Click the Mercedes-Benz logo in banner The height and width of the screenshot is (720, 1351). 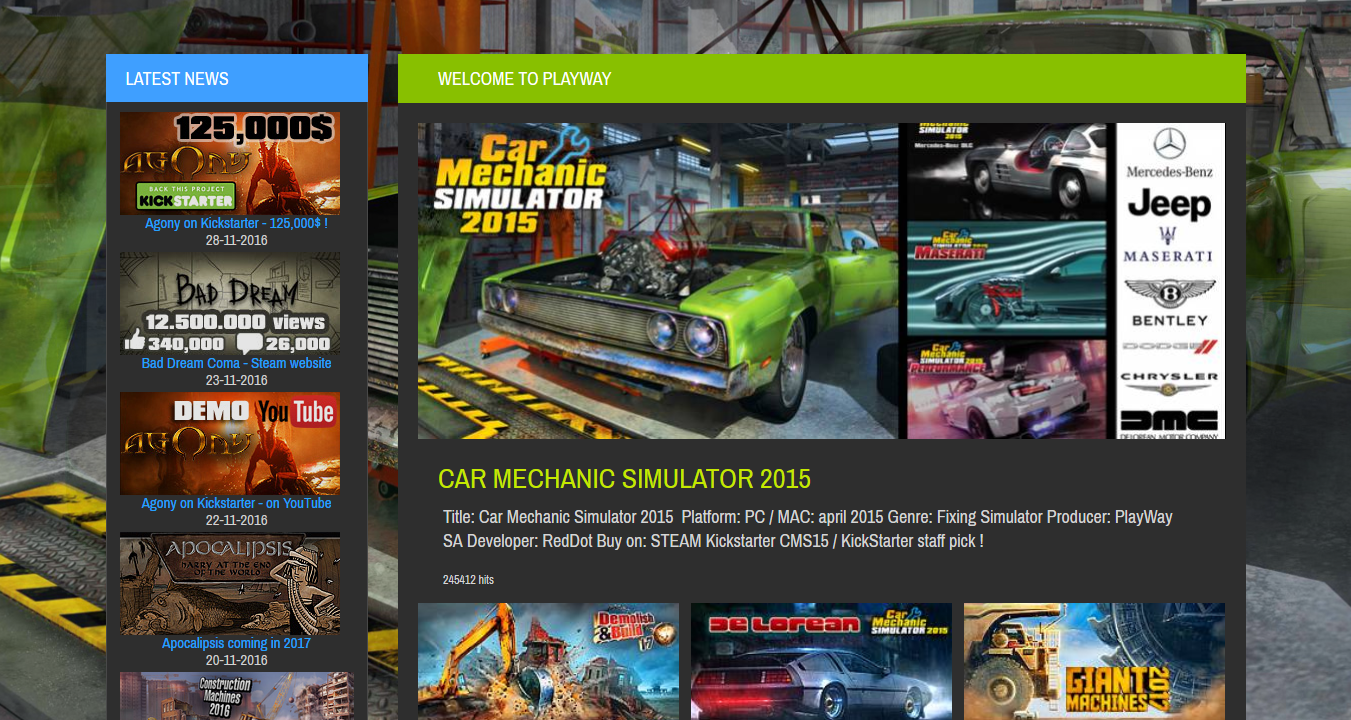pos(1169,153)
